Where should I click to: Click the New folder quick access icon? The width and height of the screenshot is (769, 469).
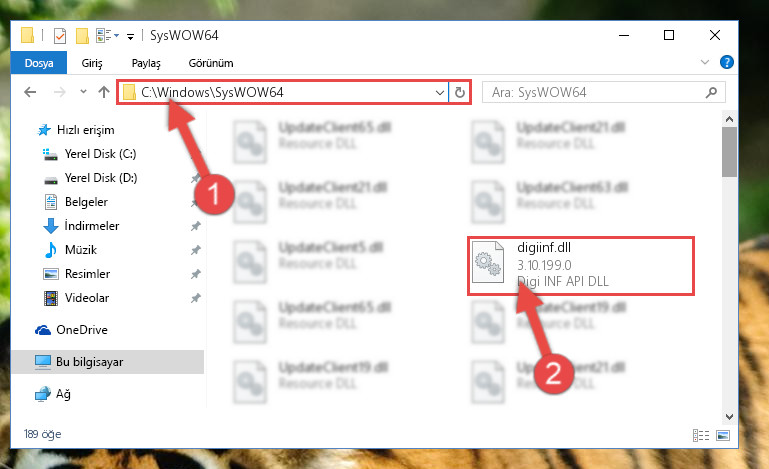point(82,36)
